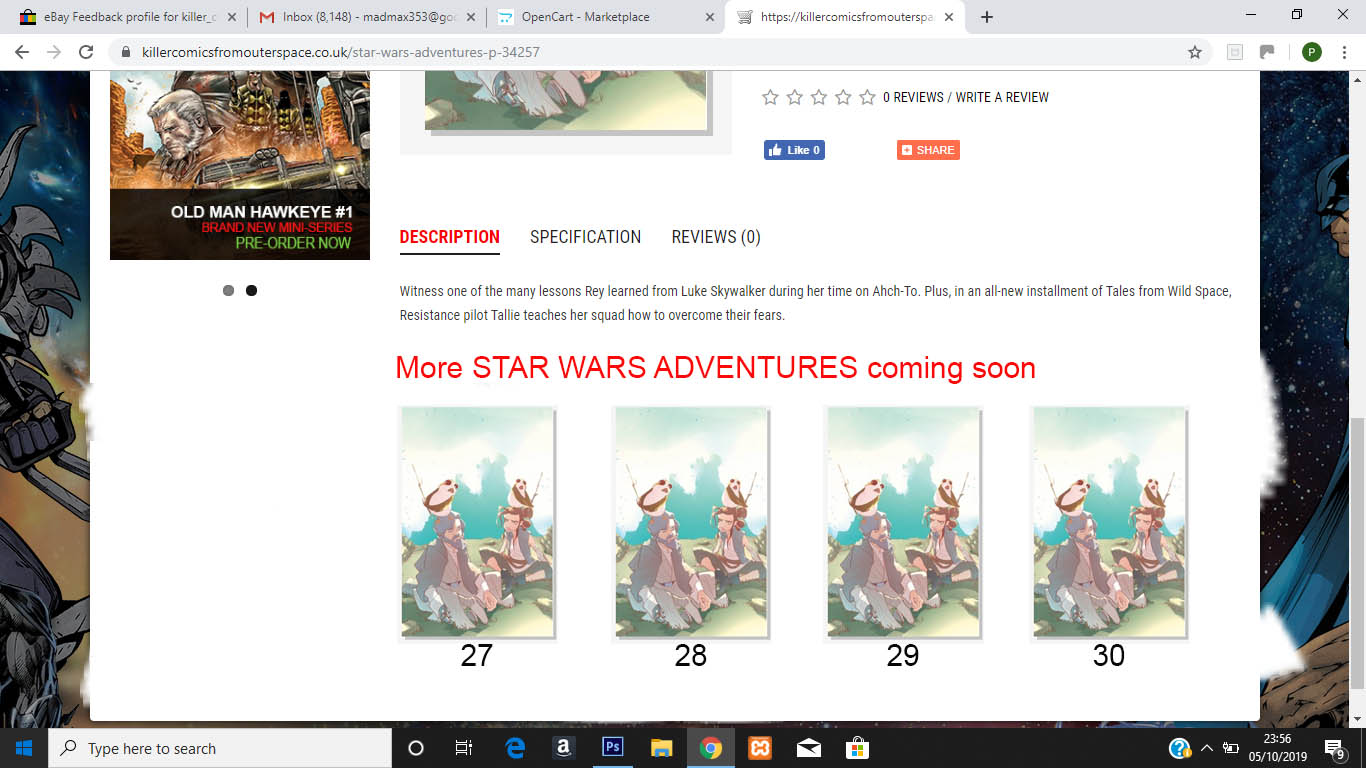The width and height of the screenshot is (1366, 768).
Task: Open Chrome's three-dot menu
Action: point(1343,52)
